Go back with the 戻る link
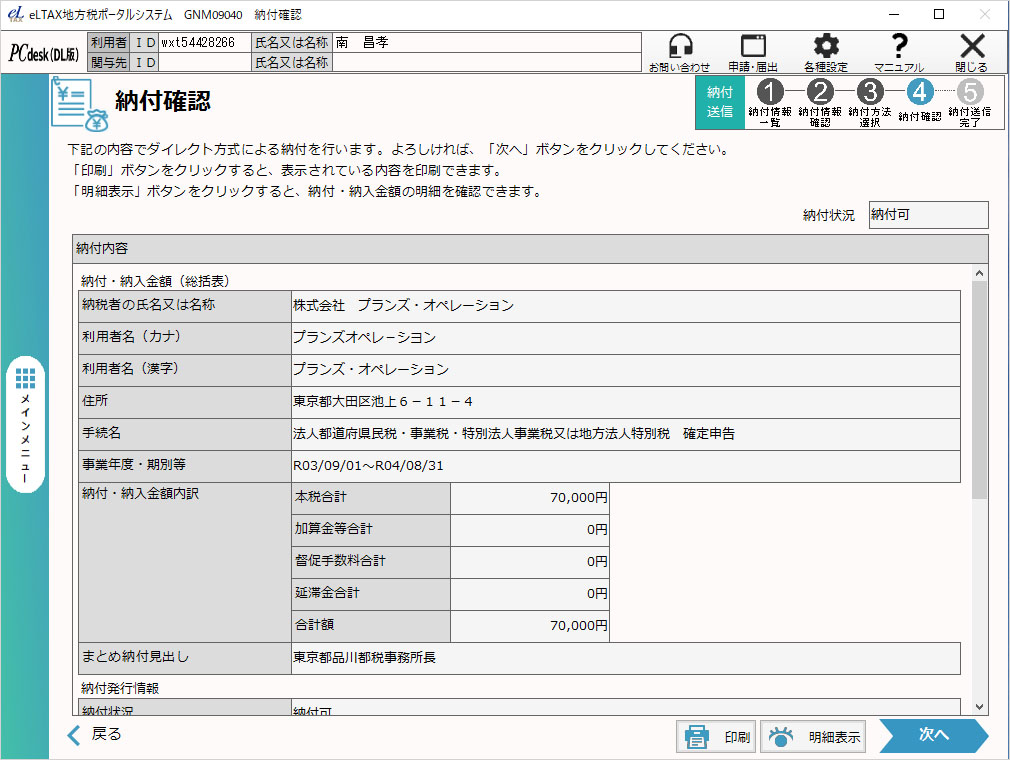The height and width of the screenshot is (760, 1010). tap(95, 735)
